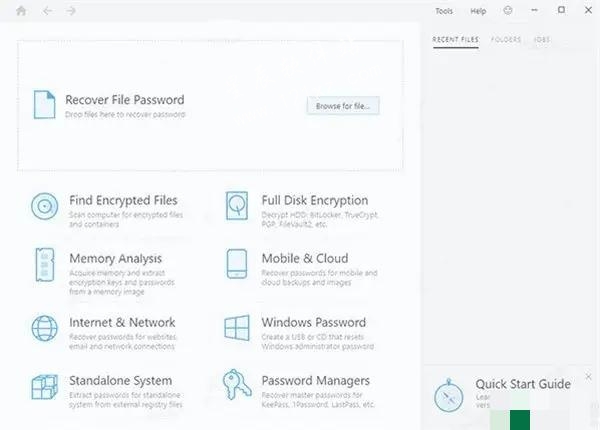This screenshot has width=600, height=430.
Task: Click the smiley feedback icon
Action: (x=508, y=11)
